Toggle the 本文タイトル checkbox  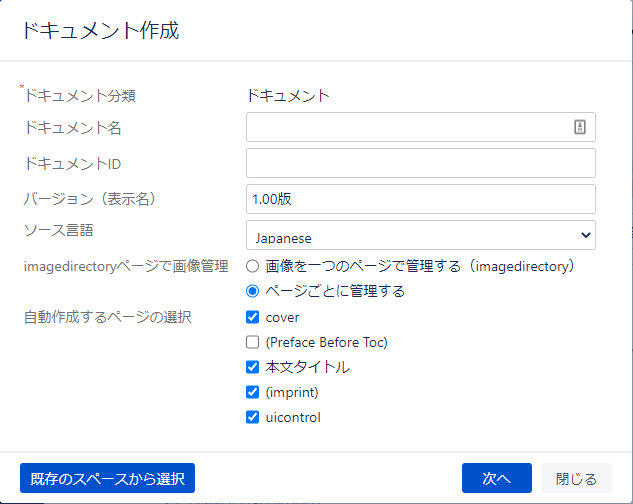point(252,367)
